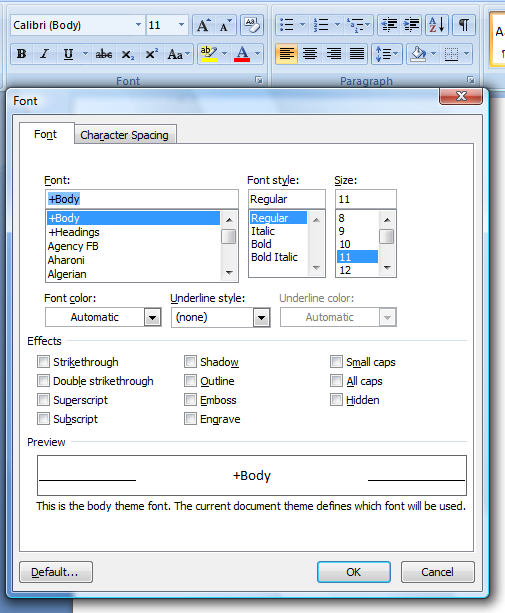
Task: Click the Shading paint bucket icon
Action: pyautogui.click(x=418, y=54)
